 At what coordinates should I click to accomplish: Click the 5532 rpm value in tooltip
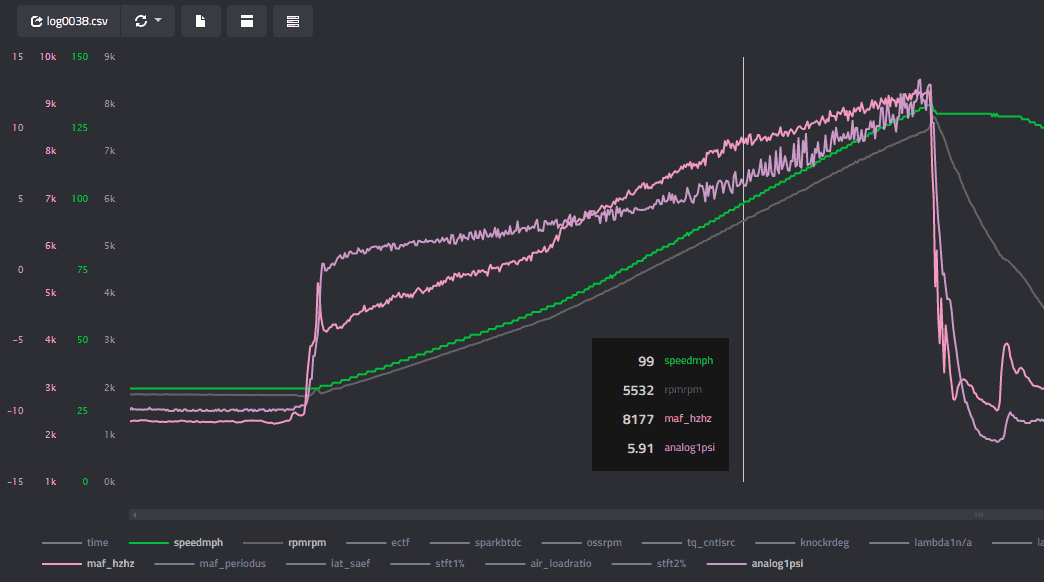tap(638, 390)
